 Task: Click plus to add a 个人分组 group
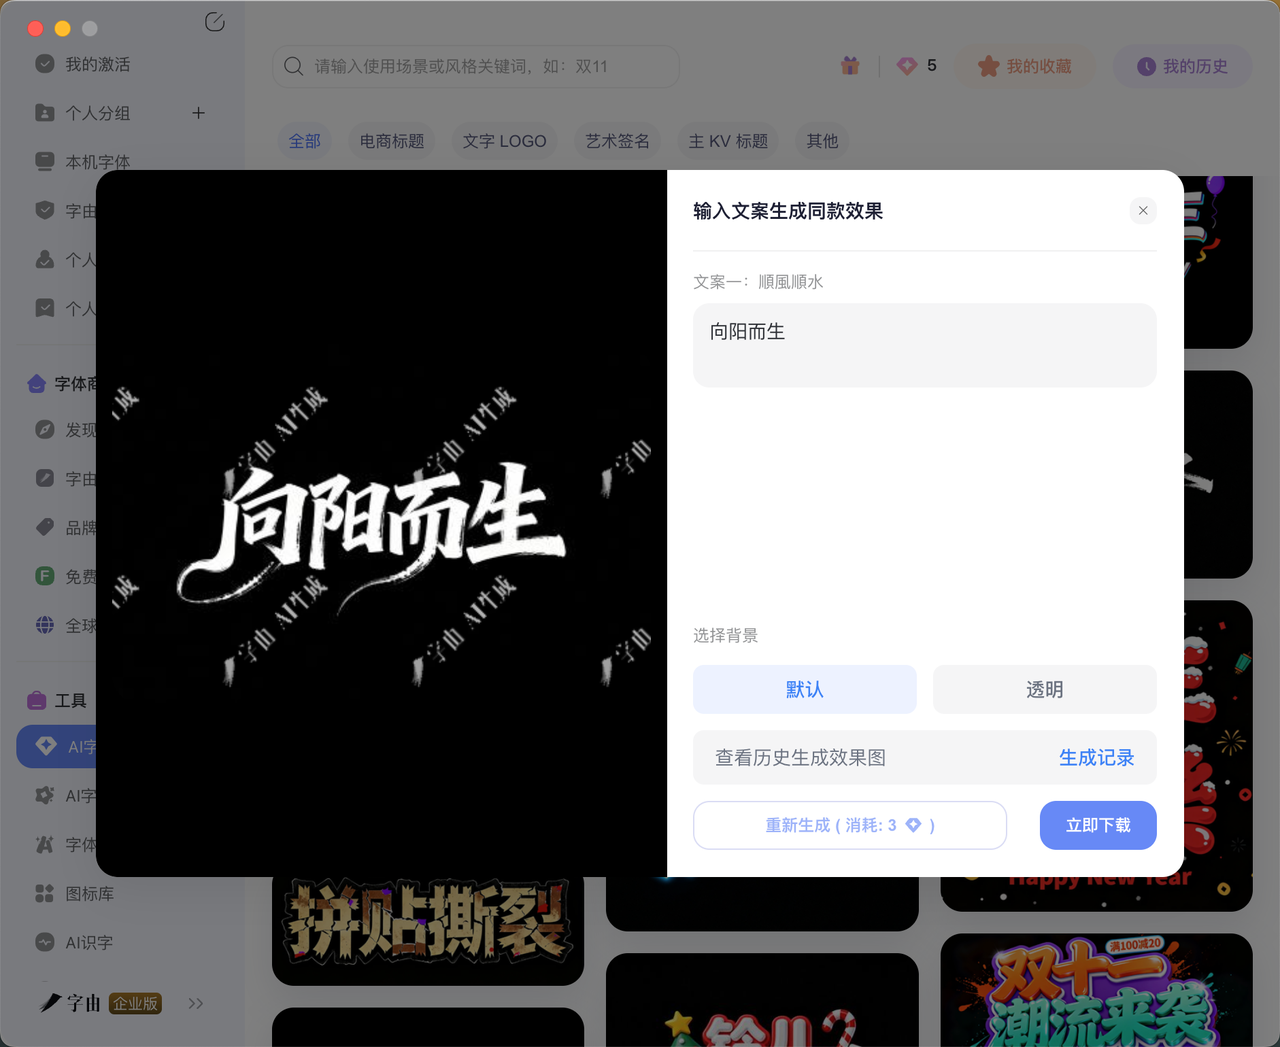tap(198, 113)
